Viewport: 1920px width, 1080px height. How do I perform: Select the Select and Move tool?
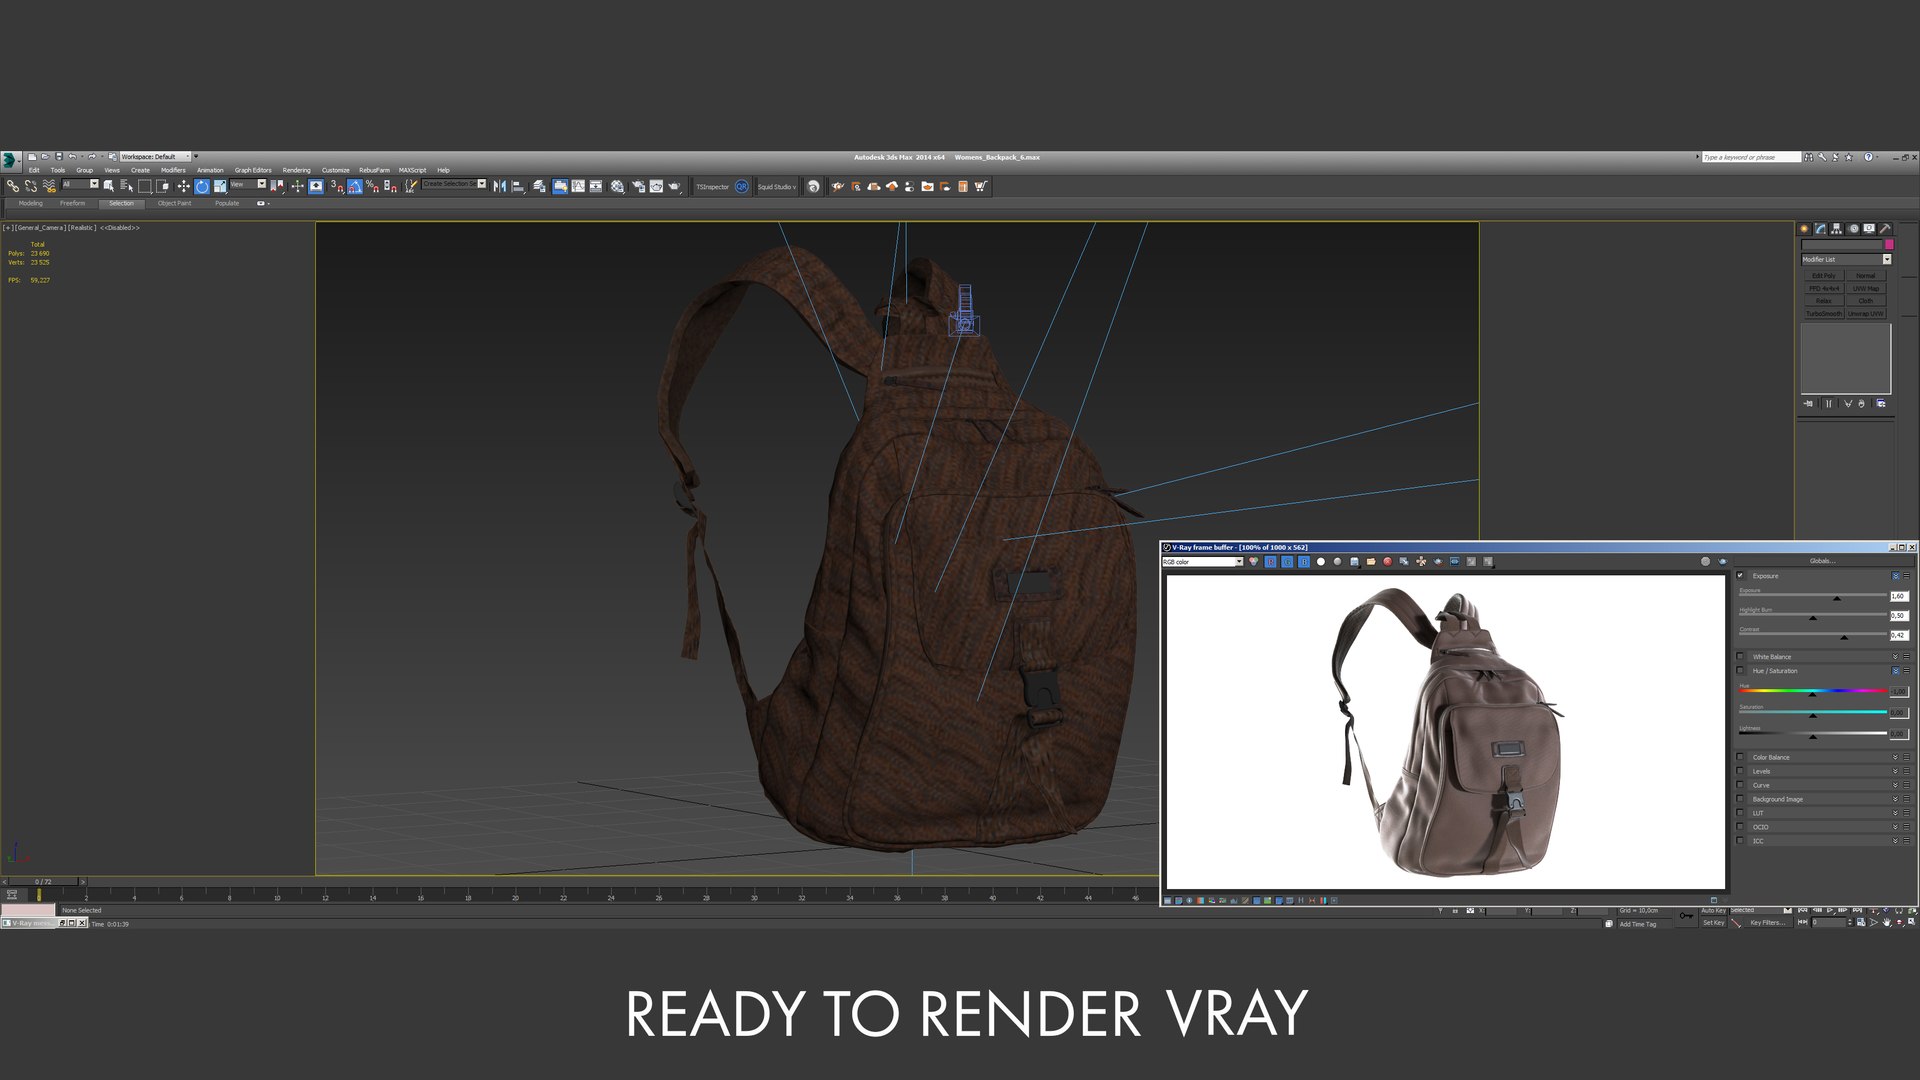[183, 186]
